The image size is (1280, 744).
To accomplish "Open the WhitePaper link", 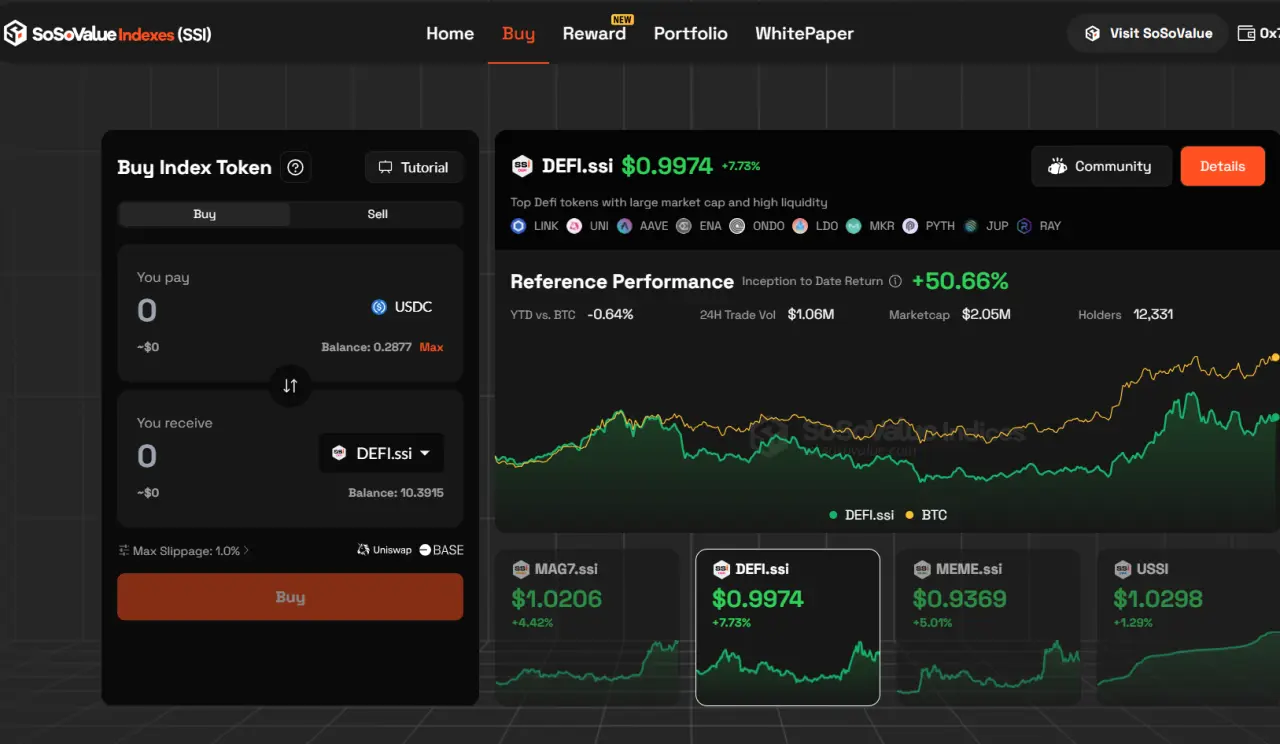I will tap(804, 33).
